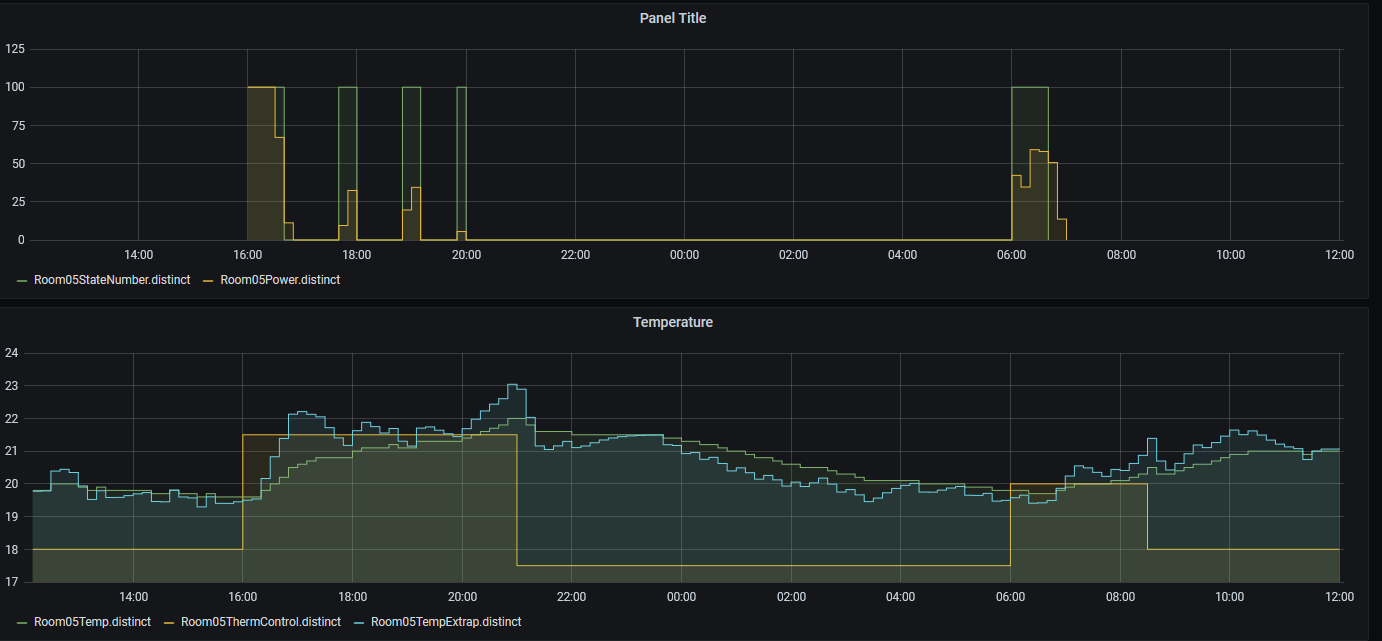
Task: Click the blue temperature spike near 08:30
Action: tap(1151, 439)
